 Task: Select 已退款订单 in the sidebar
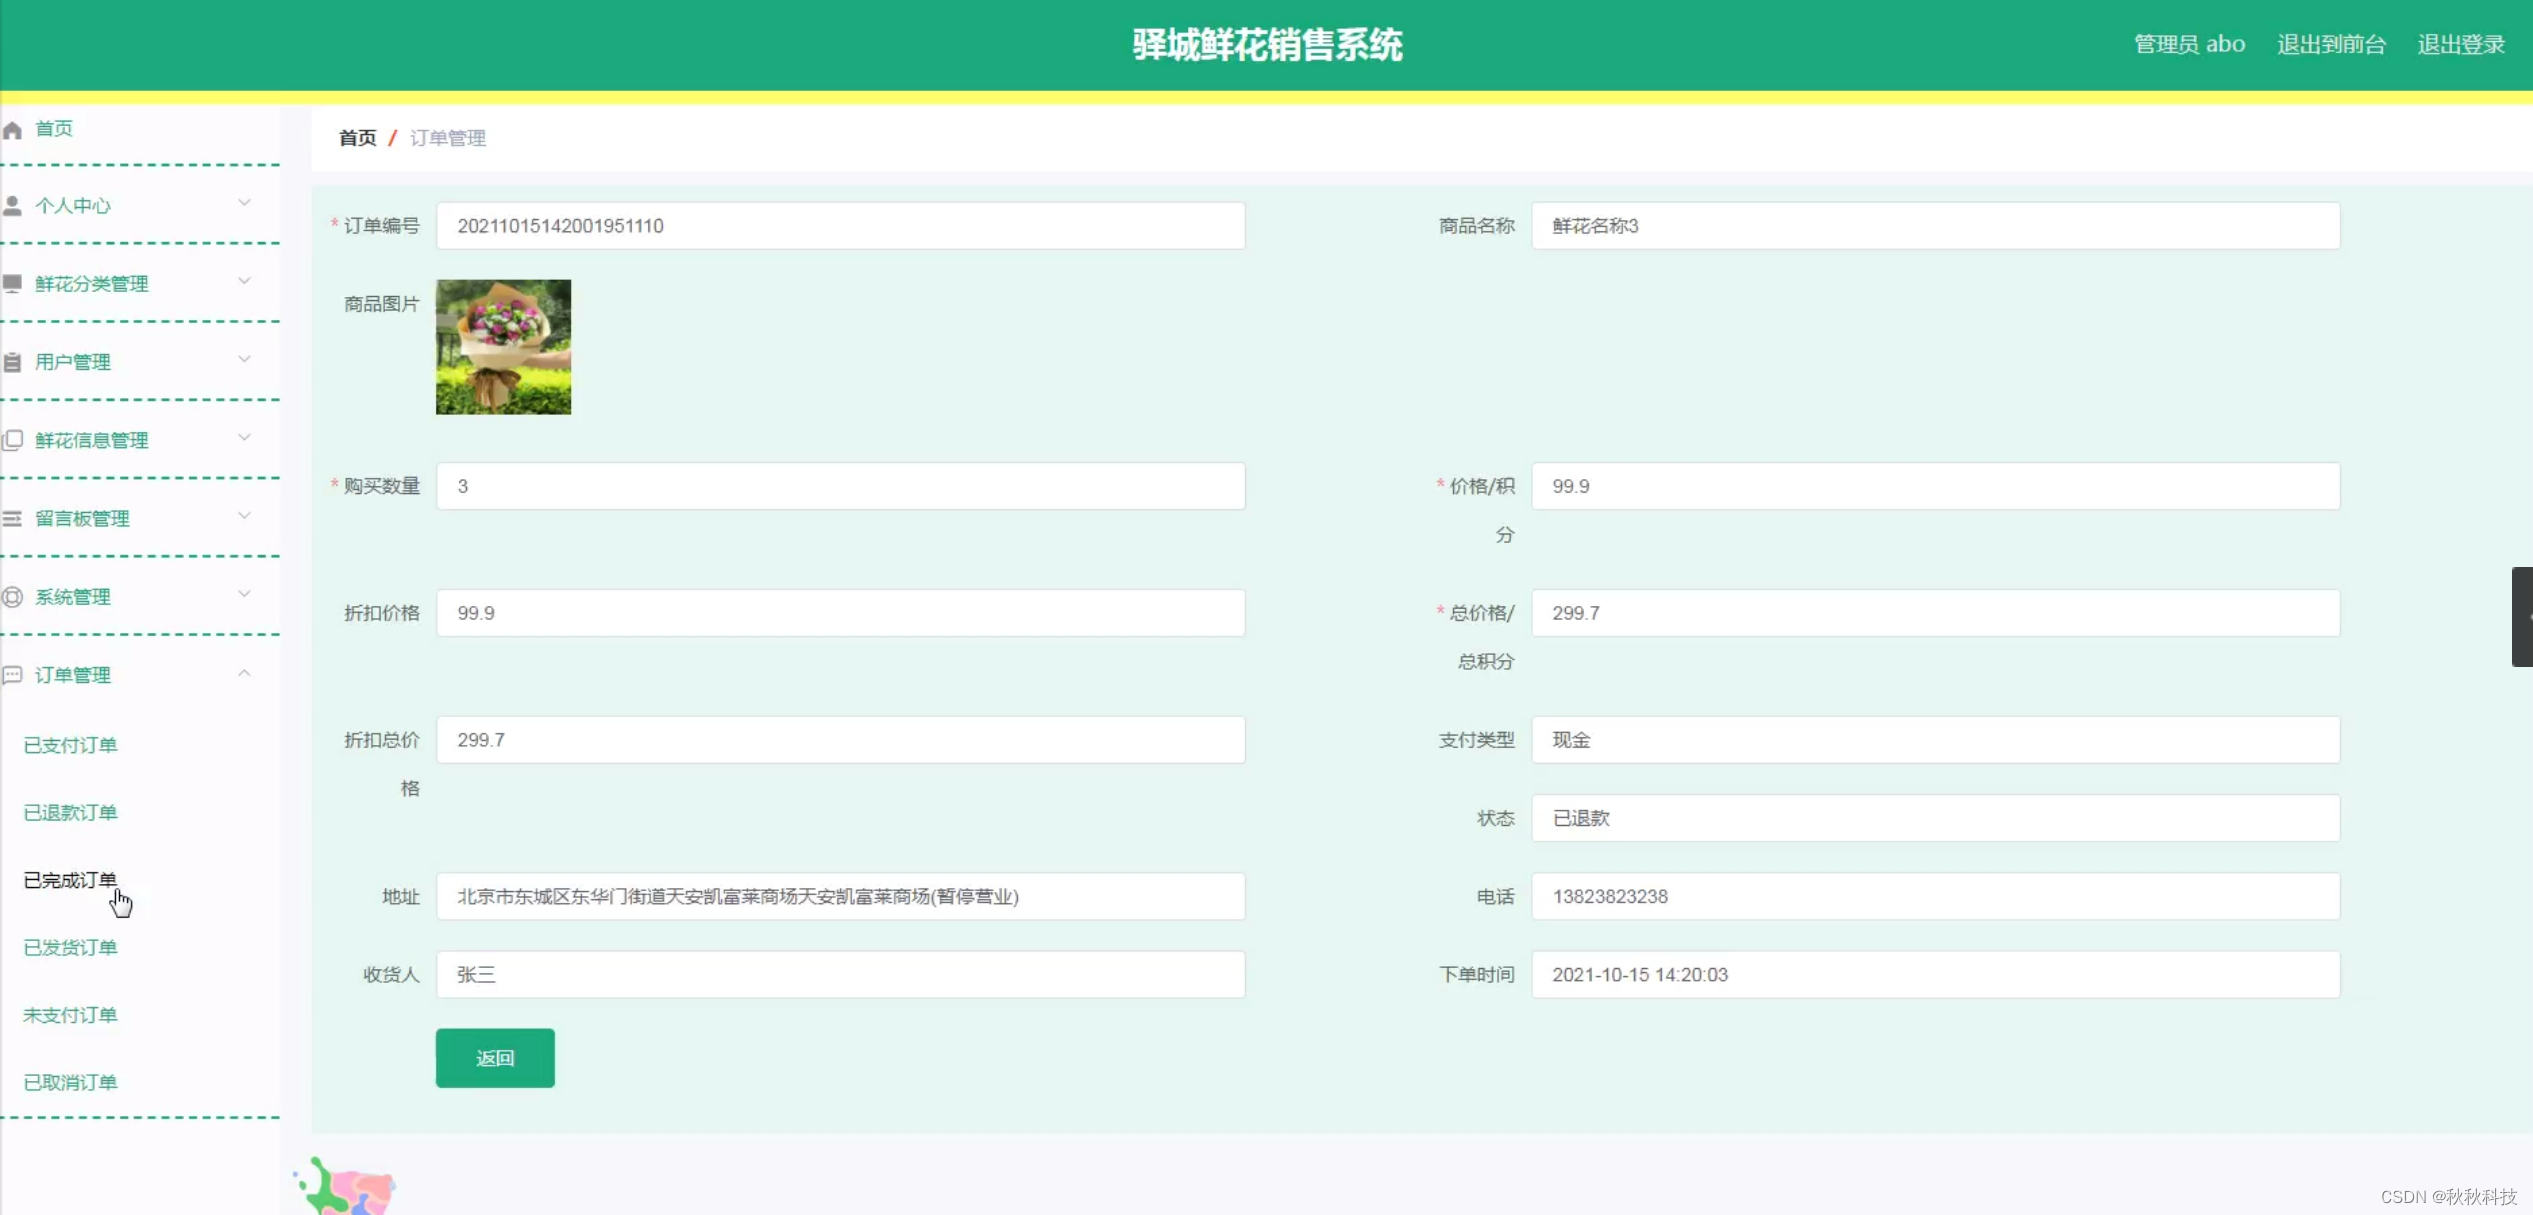[x=70, y=812]
